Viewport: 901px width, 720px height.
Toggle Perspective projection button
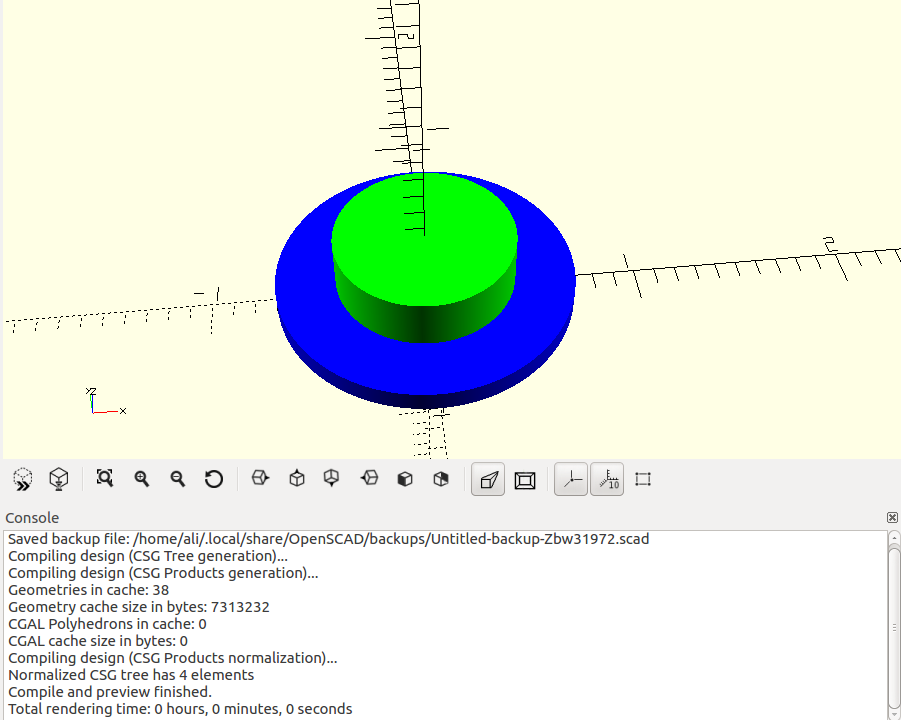pyautogui.click(x=488, y=479)
